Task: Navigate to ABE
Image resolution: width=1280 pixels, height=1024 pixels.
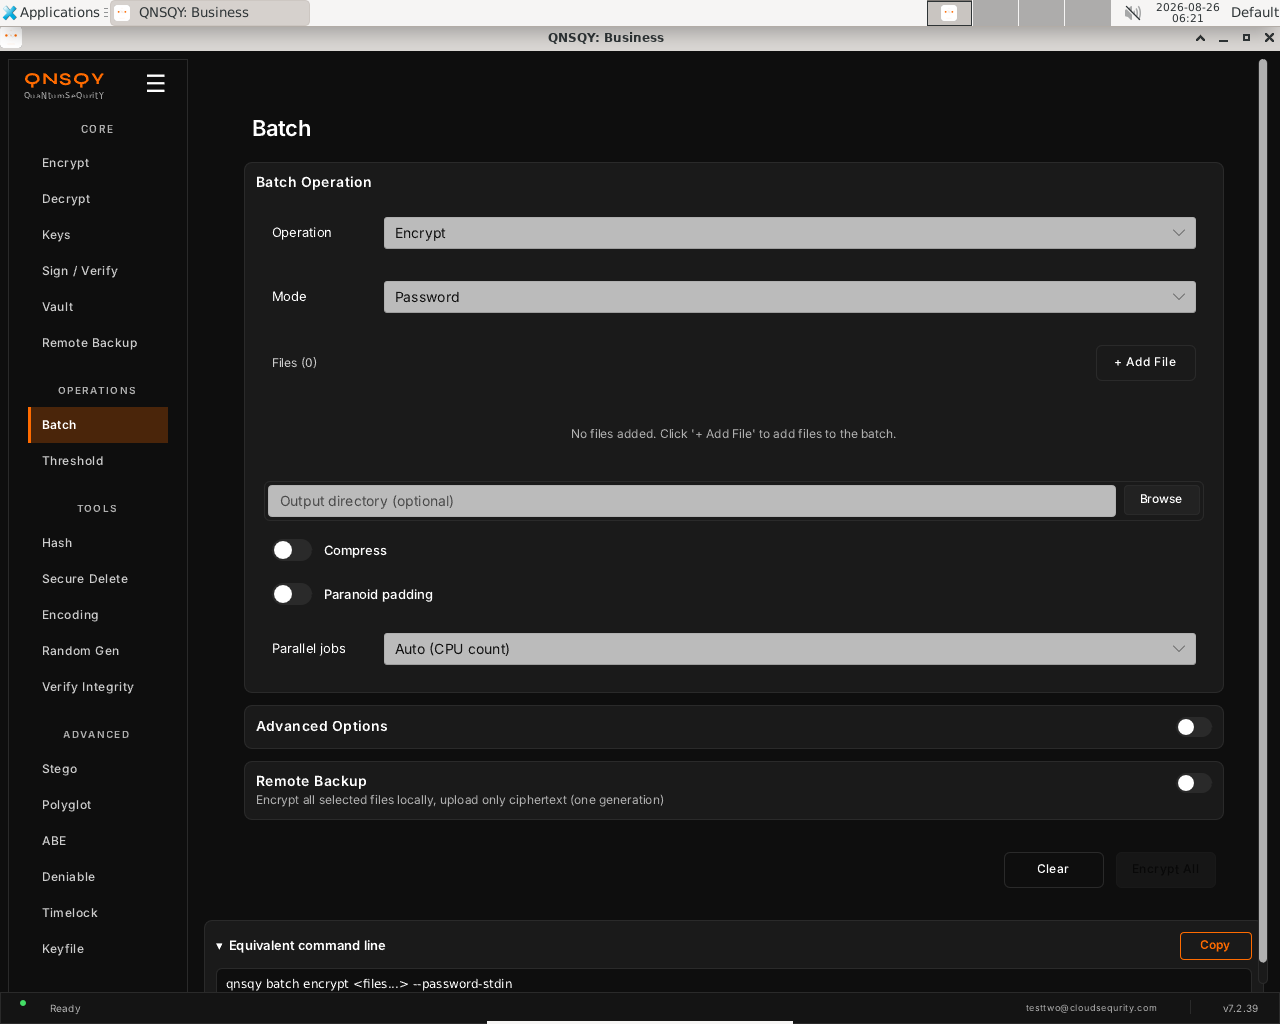Action: coord(98,841)
